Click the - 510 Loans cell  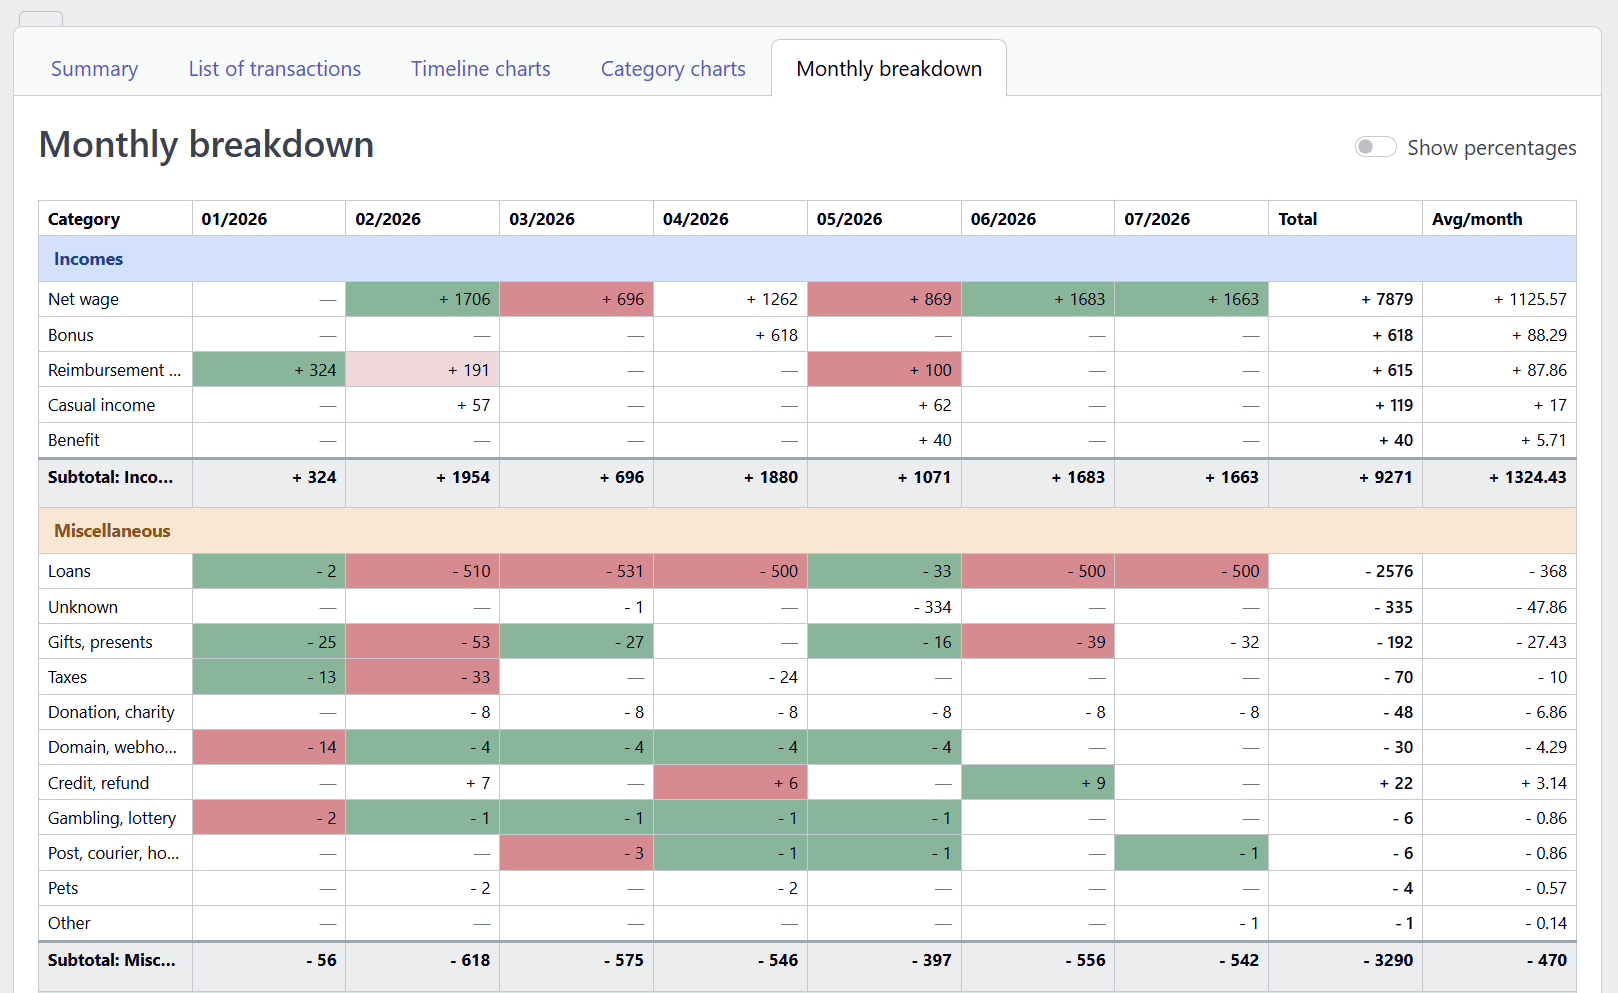tap(422, 571)
